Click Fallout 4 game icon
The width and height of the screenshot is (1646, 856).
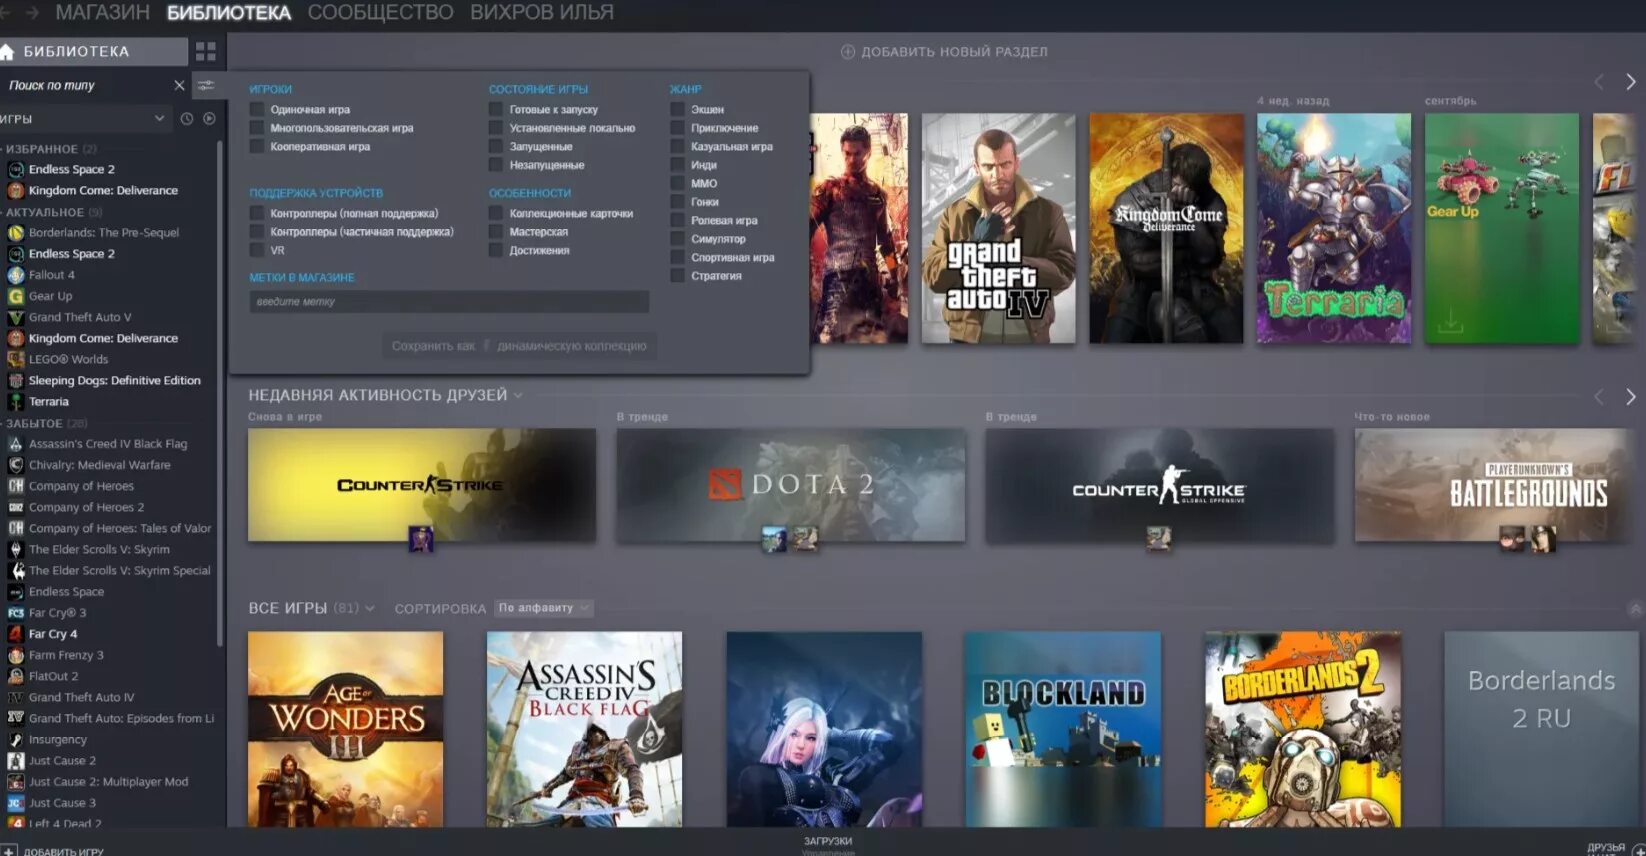coord(16,275)
